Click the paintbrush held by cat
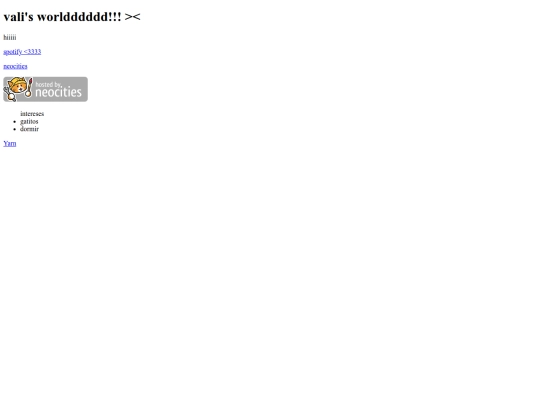 pos(29,87)
